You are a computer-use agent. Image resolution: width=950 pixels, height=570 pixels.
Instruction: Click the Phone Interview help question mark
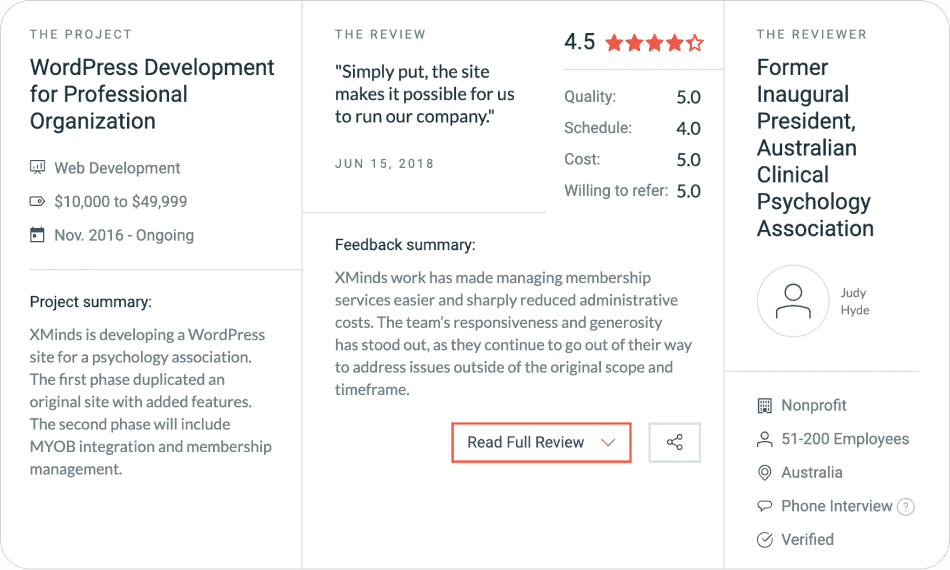click(906, 507)
